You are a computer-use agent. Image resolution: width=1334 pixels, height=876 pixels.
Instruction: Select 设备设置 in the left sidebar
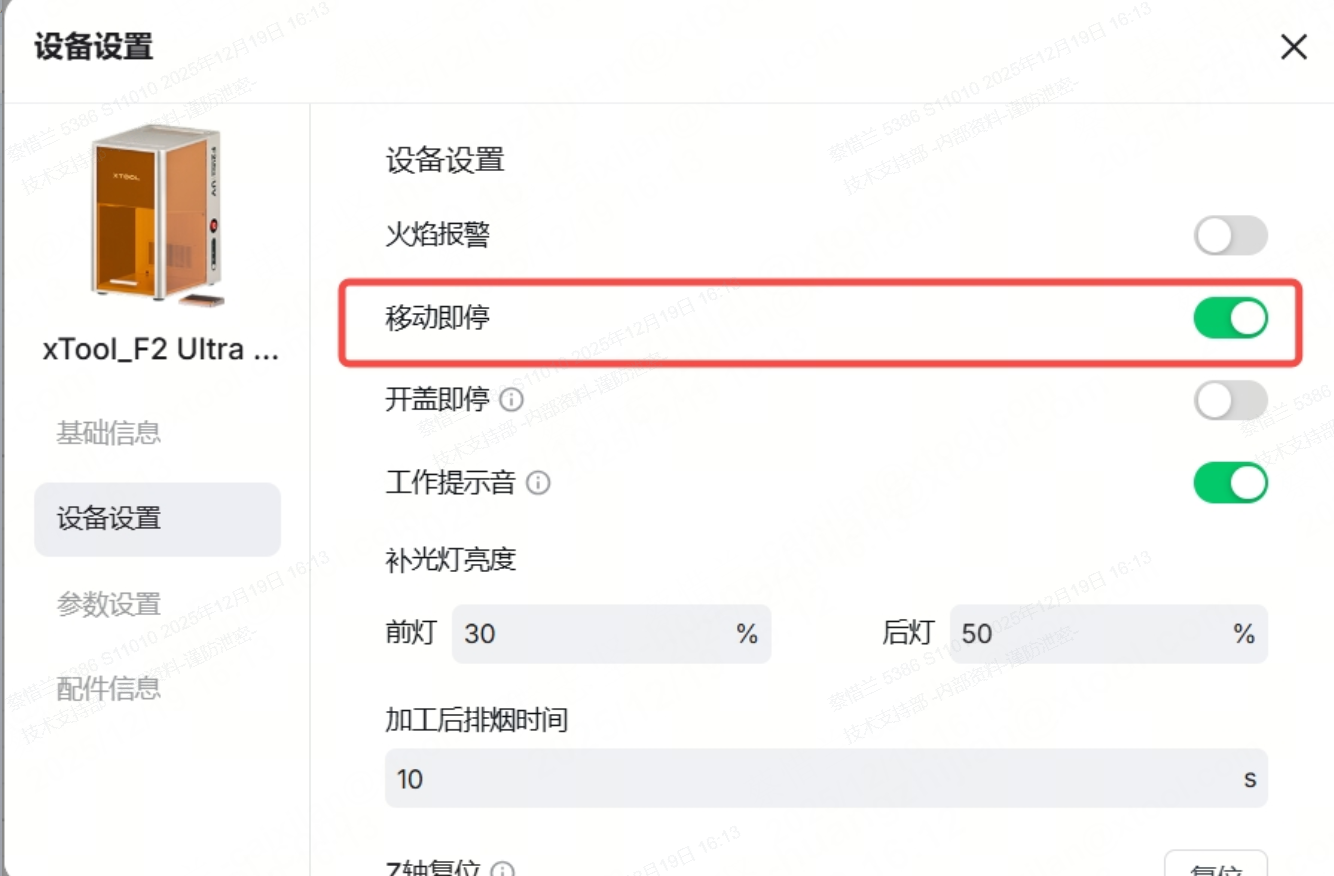coord(157,519)
